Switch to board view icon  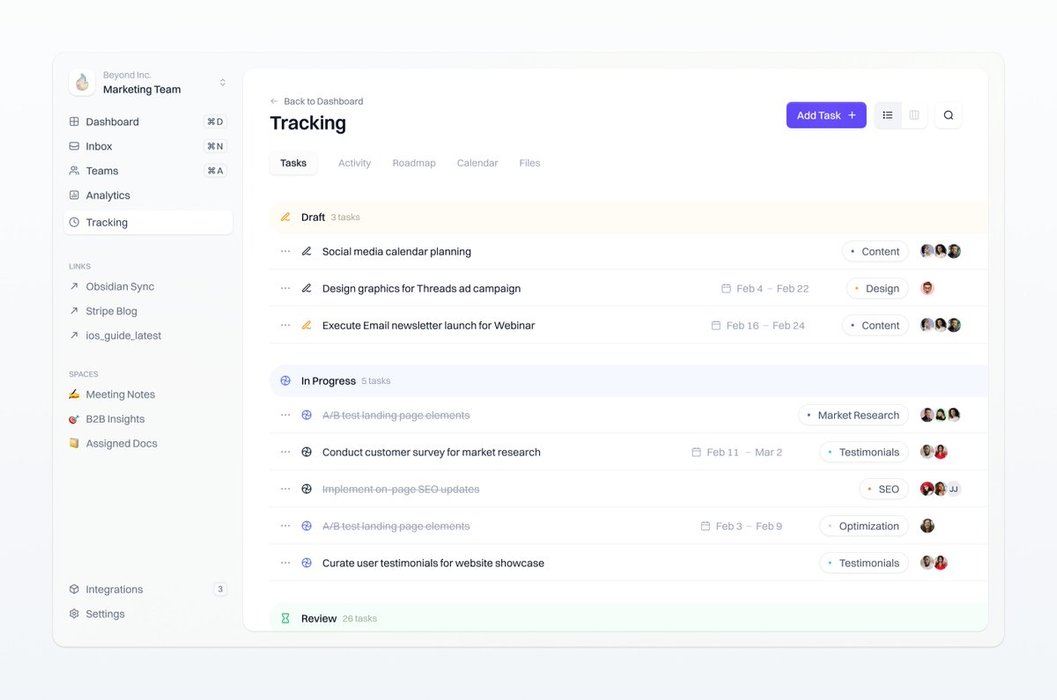point(914,115)
